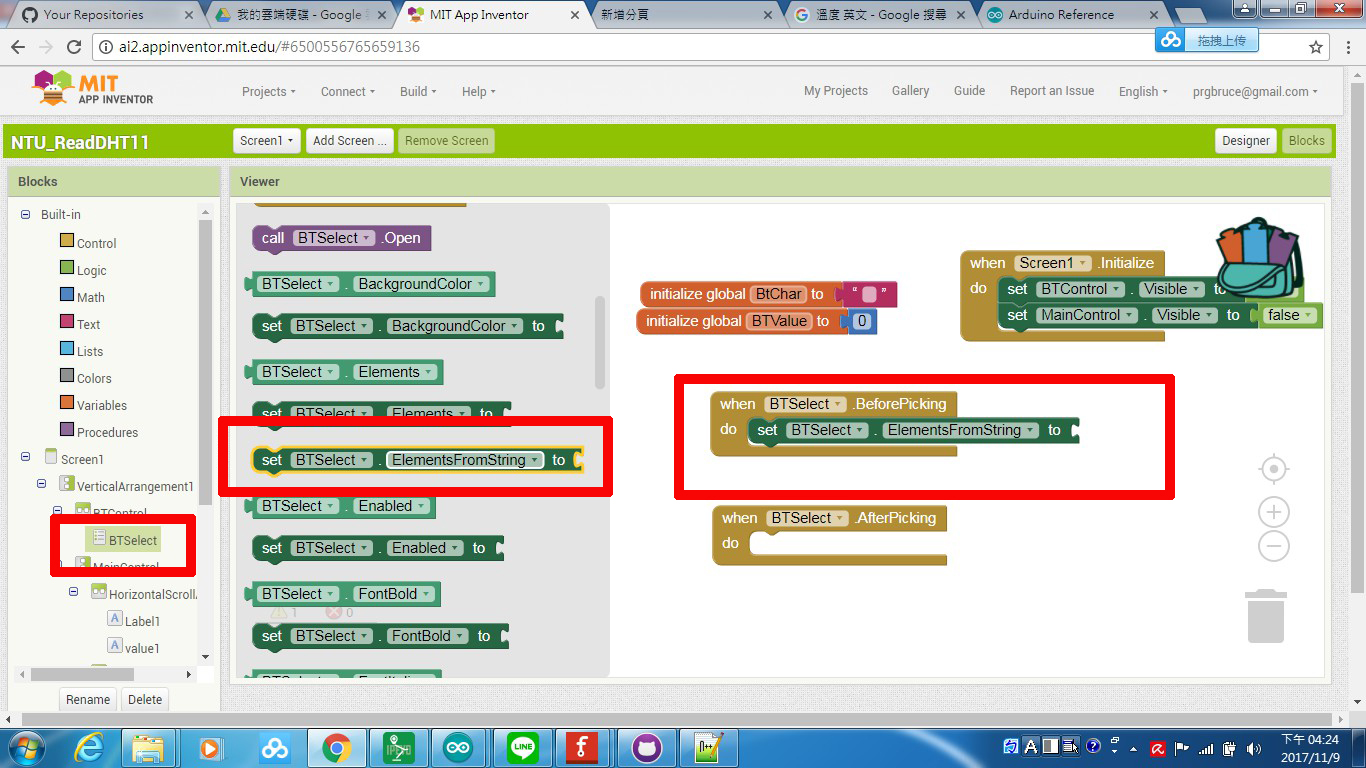The image size is (1366, 768).
Task: Zoom in with plus circle icon
Action: [x=1273, y=512]
